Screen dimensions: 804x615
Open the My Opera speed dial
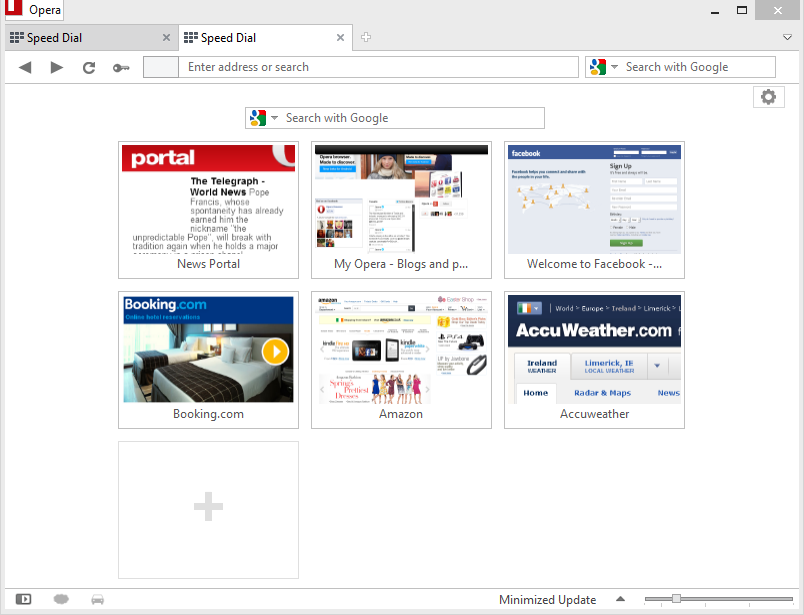[x=401, y=210]
